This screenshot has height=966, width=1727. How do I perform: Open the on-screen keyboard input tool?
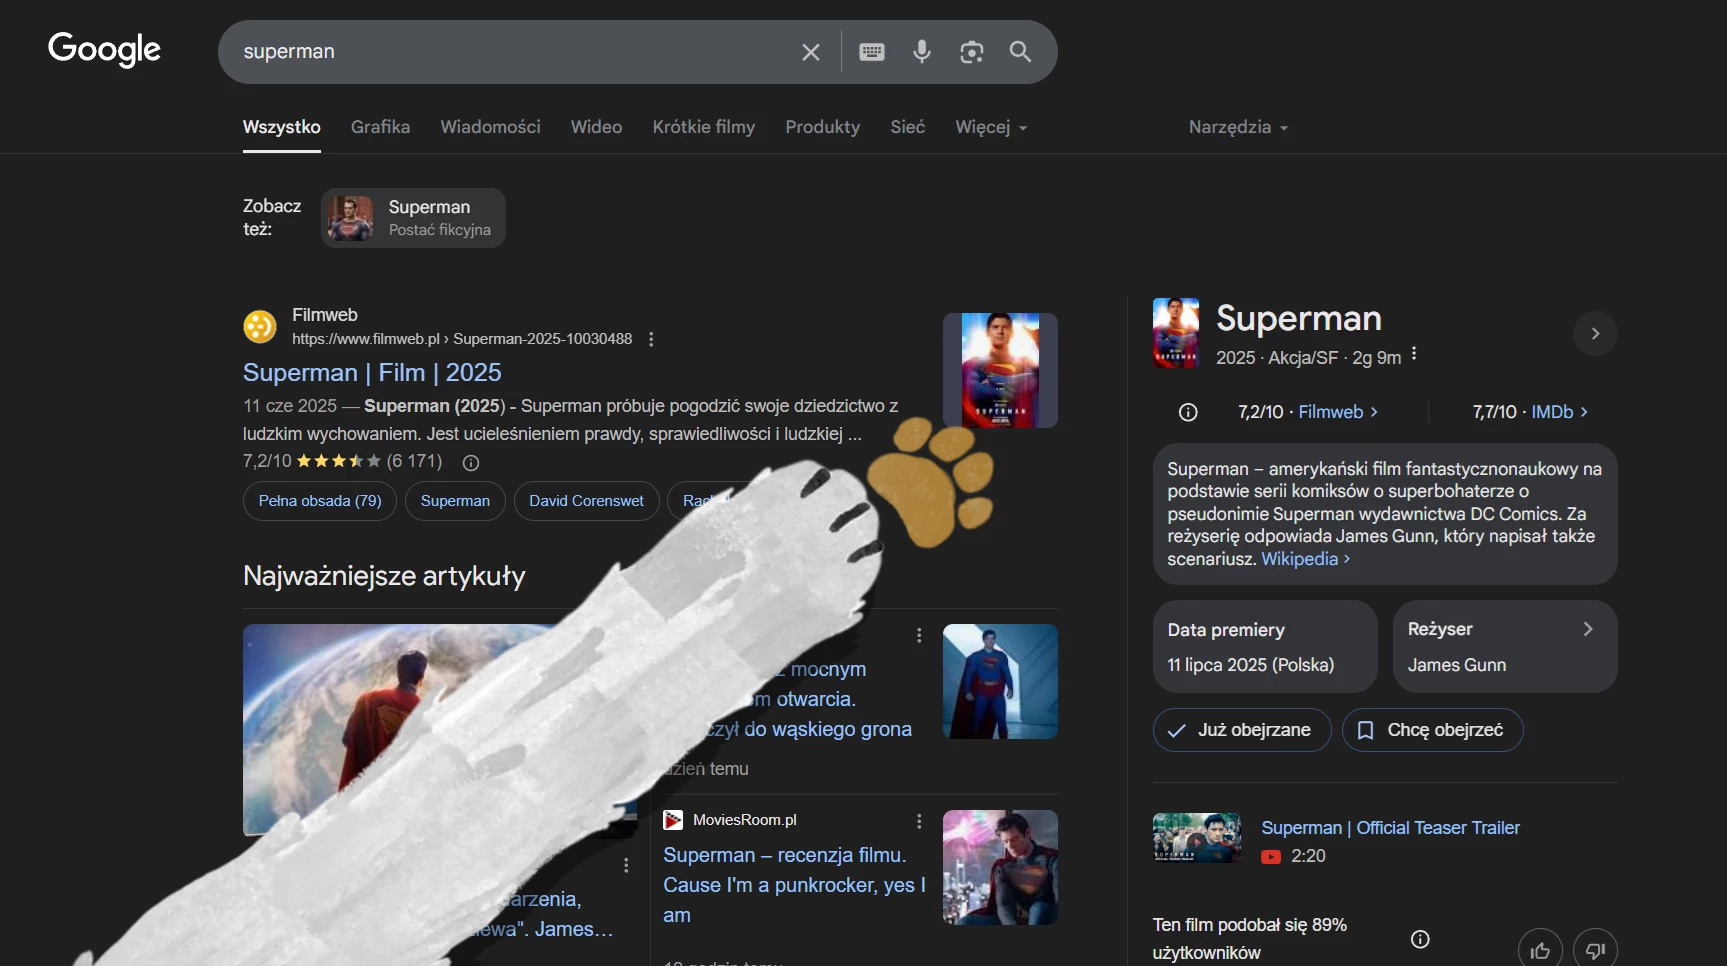pos(872,52)
